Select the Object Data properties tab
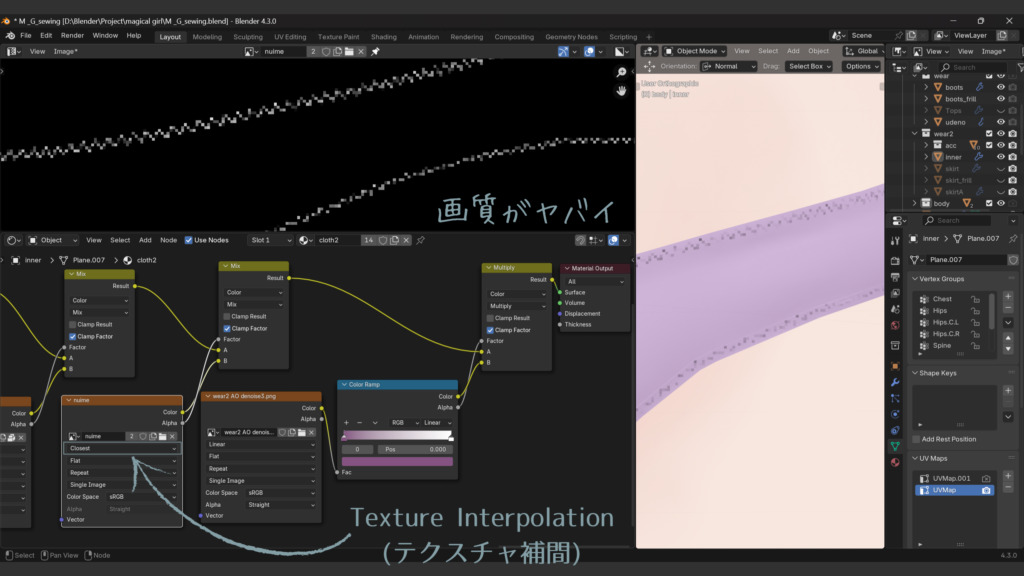Image resolution: width=1024 pixels, height=576 pixels. 895,446
